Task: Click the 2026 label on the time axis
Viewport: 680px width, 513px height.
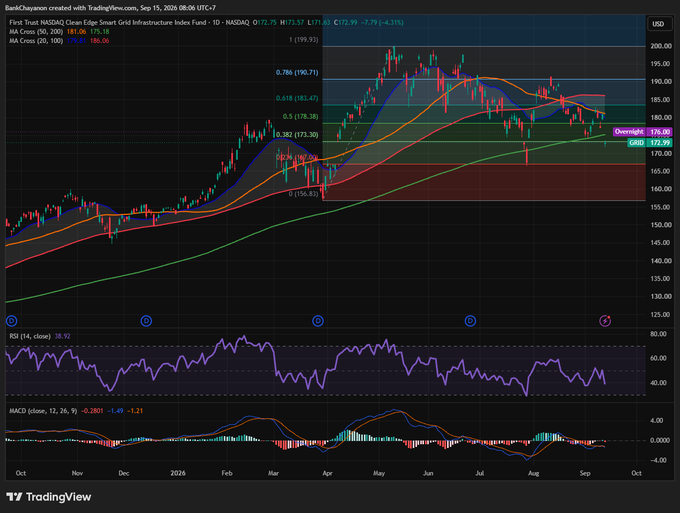Action: 178,473
